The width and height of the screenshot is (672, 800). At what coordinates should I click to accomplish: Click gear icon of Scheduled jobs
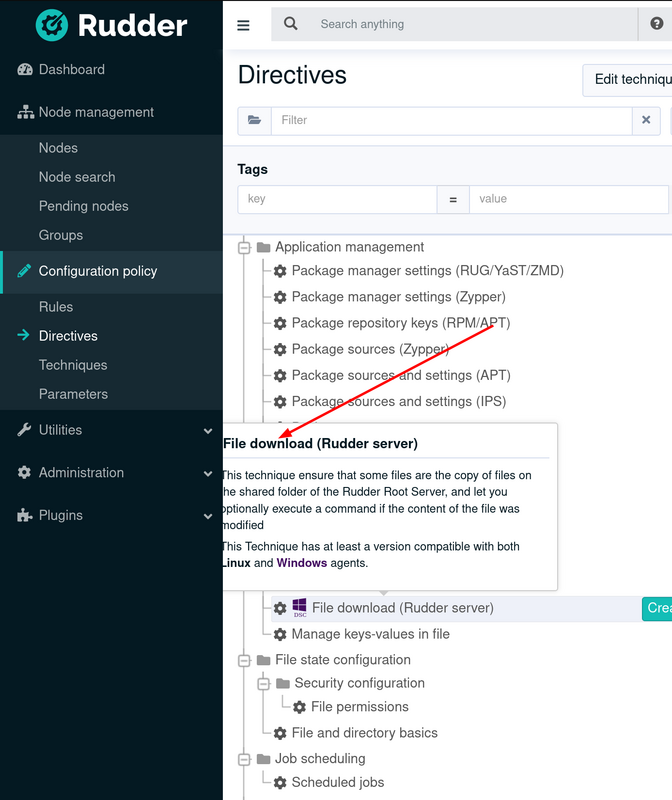click(280, 783)
